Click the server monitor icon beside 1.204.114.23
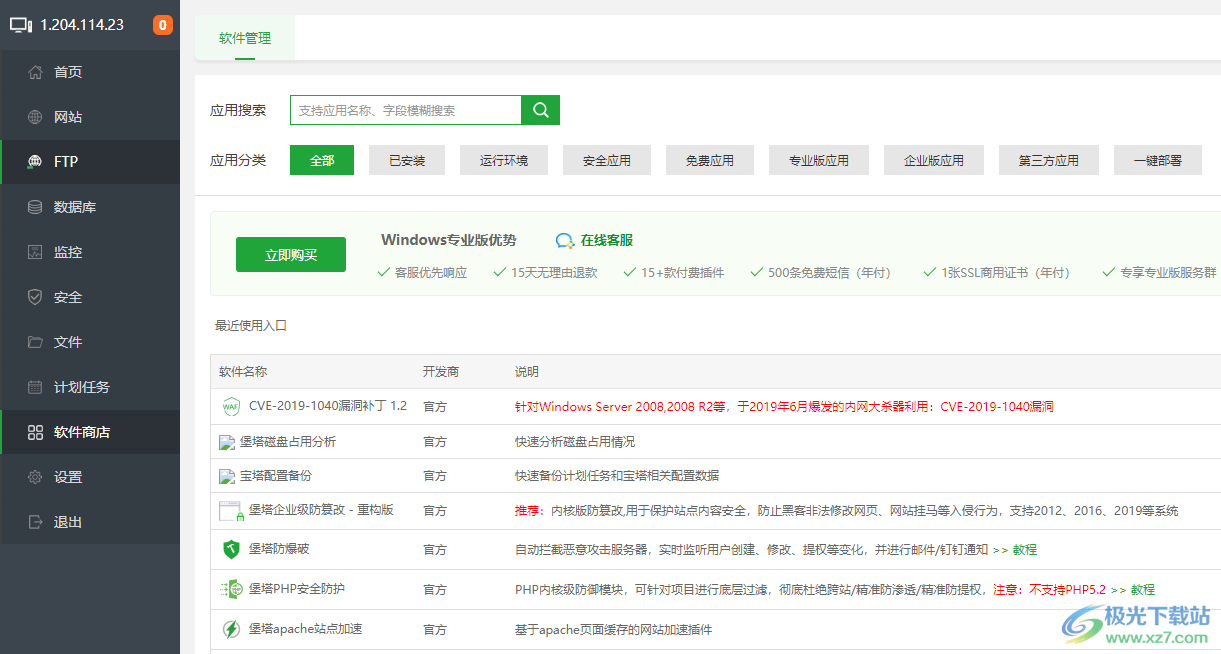This screenshot has width=1221, height=654. tap(21, 25)
